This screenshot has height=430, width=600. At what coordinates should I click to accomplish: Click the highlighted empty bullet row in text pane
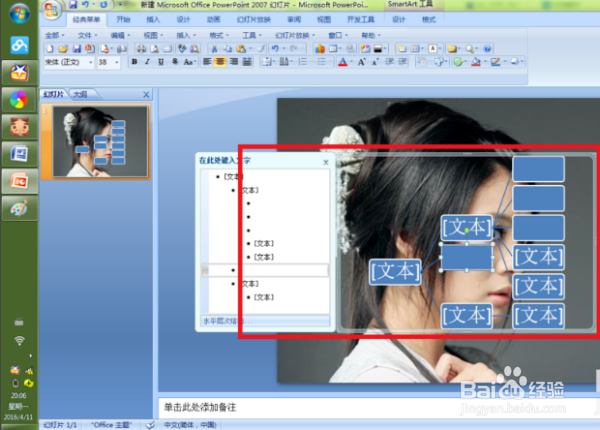pyautogui.click(x=265, y=270)
